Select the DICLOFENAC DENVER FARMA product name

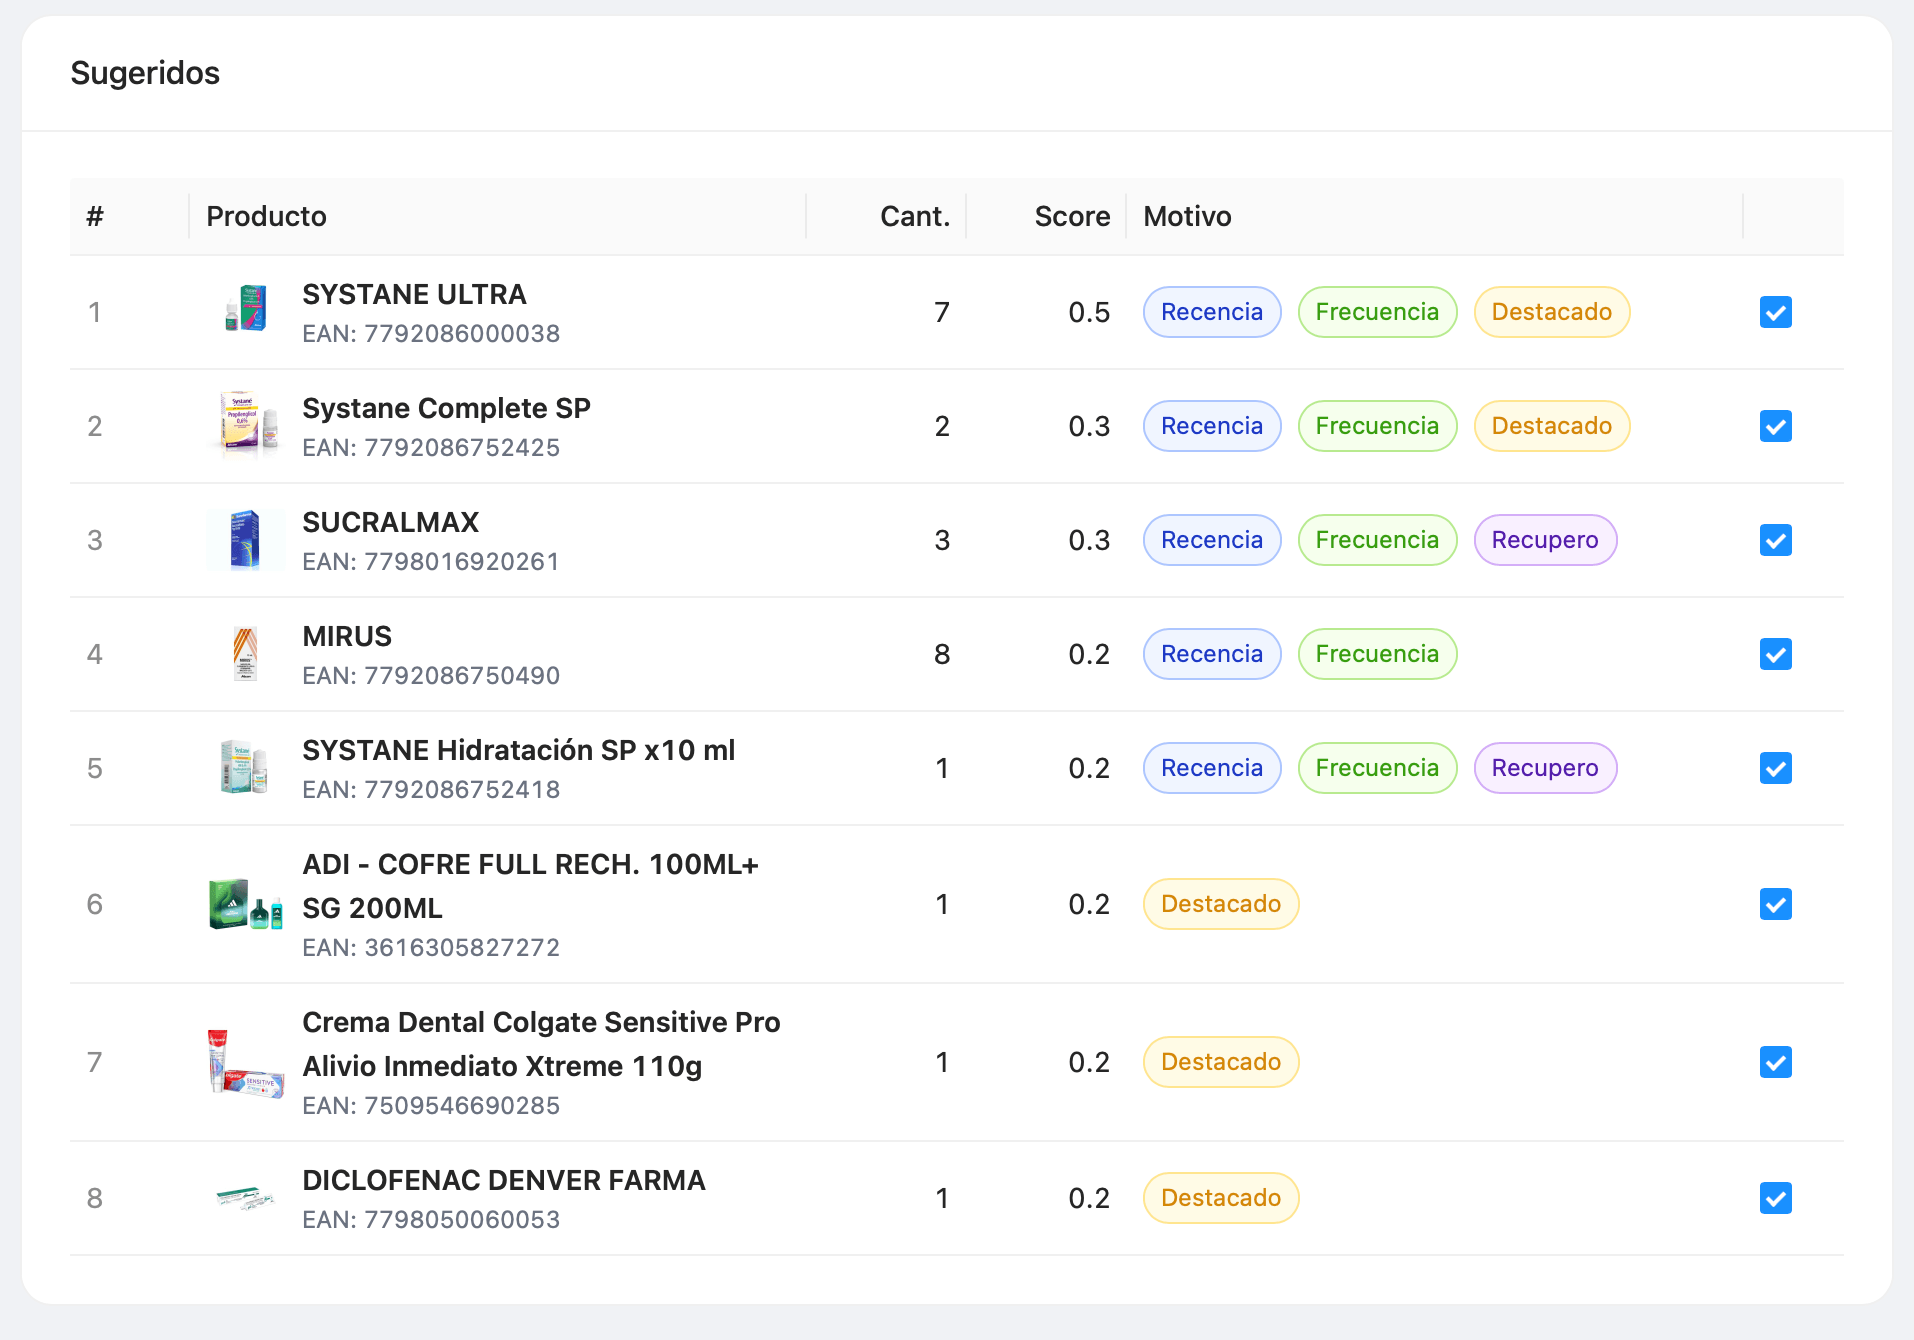[504, 1180]
